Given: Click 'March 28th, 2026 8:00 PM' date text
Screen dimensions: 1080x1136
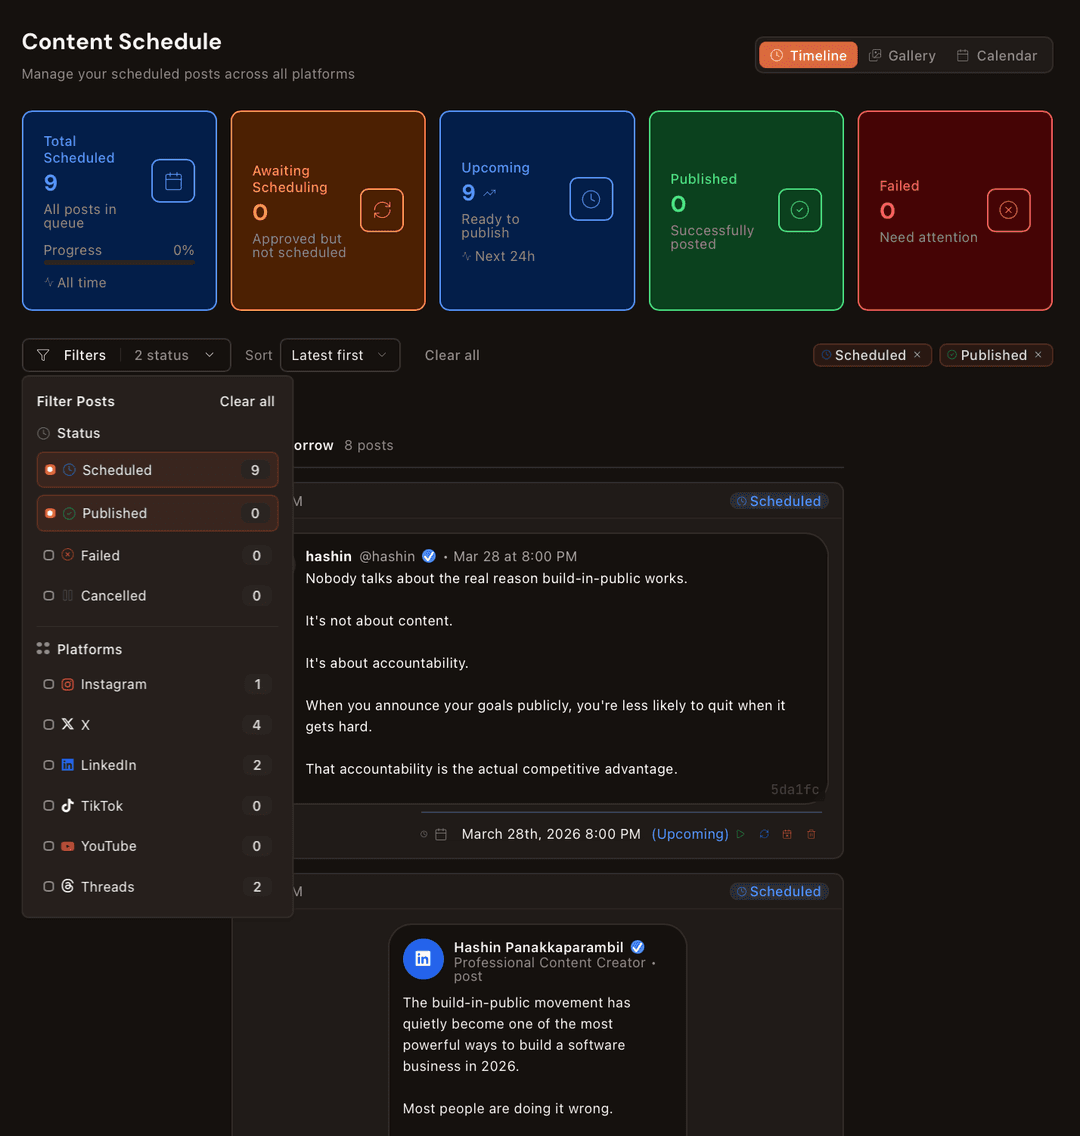Looking at the screenshot, I should 551,834.
